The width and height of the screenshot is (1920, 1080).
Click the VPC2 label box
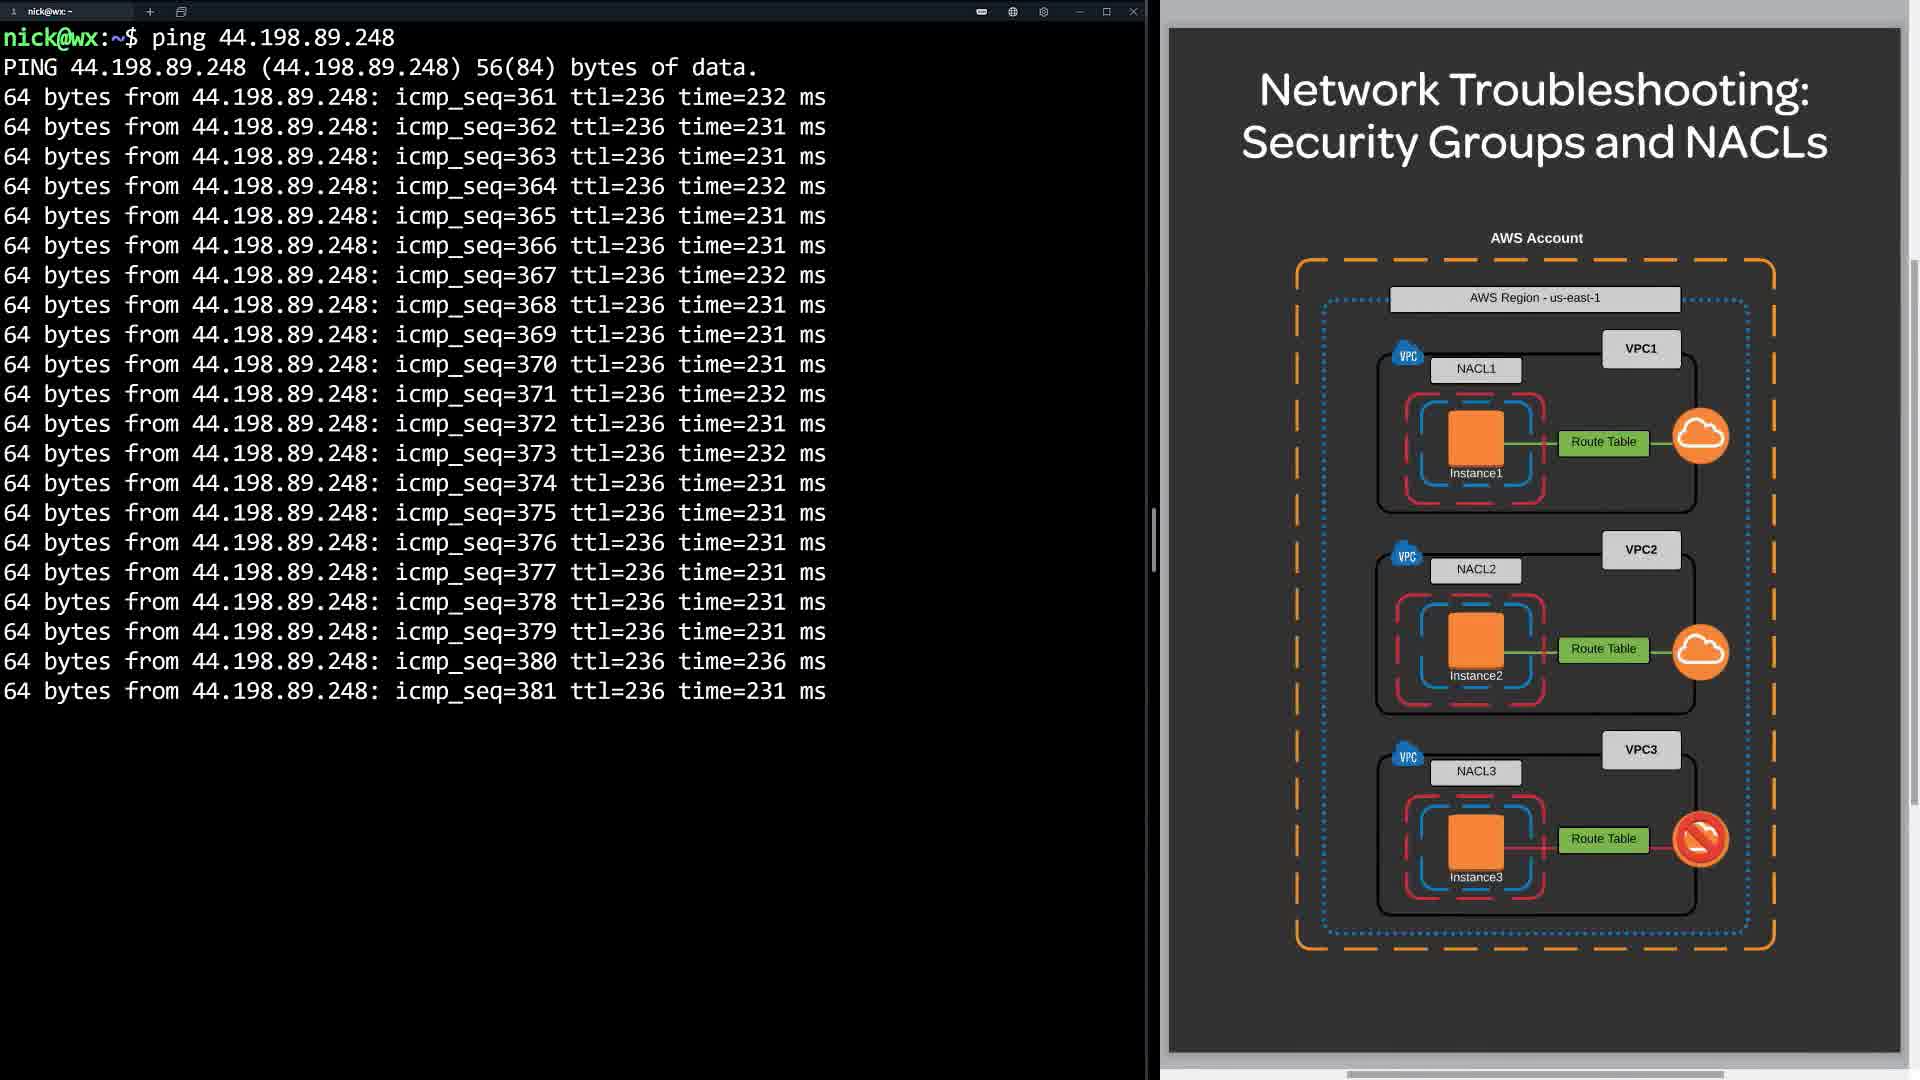coord(1641,550)
